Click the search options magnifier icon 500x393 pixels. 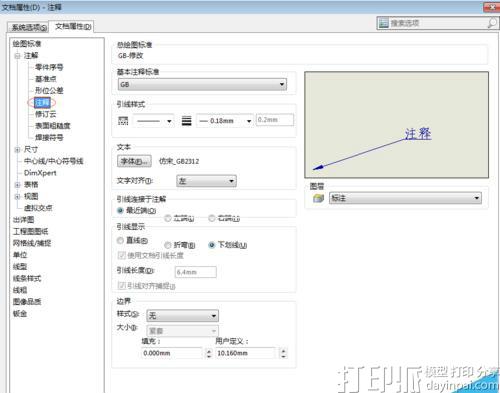[492, 23]
